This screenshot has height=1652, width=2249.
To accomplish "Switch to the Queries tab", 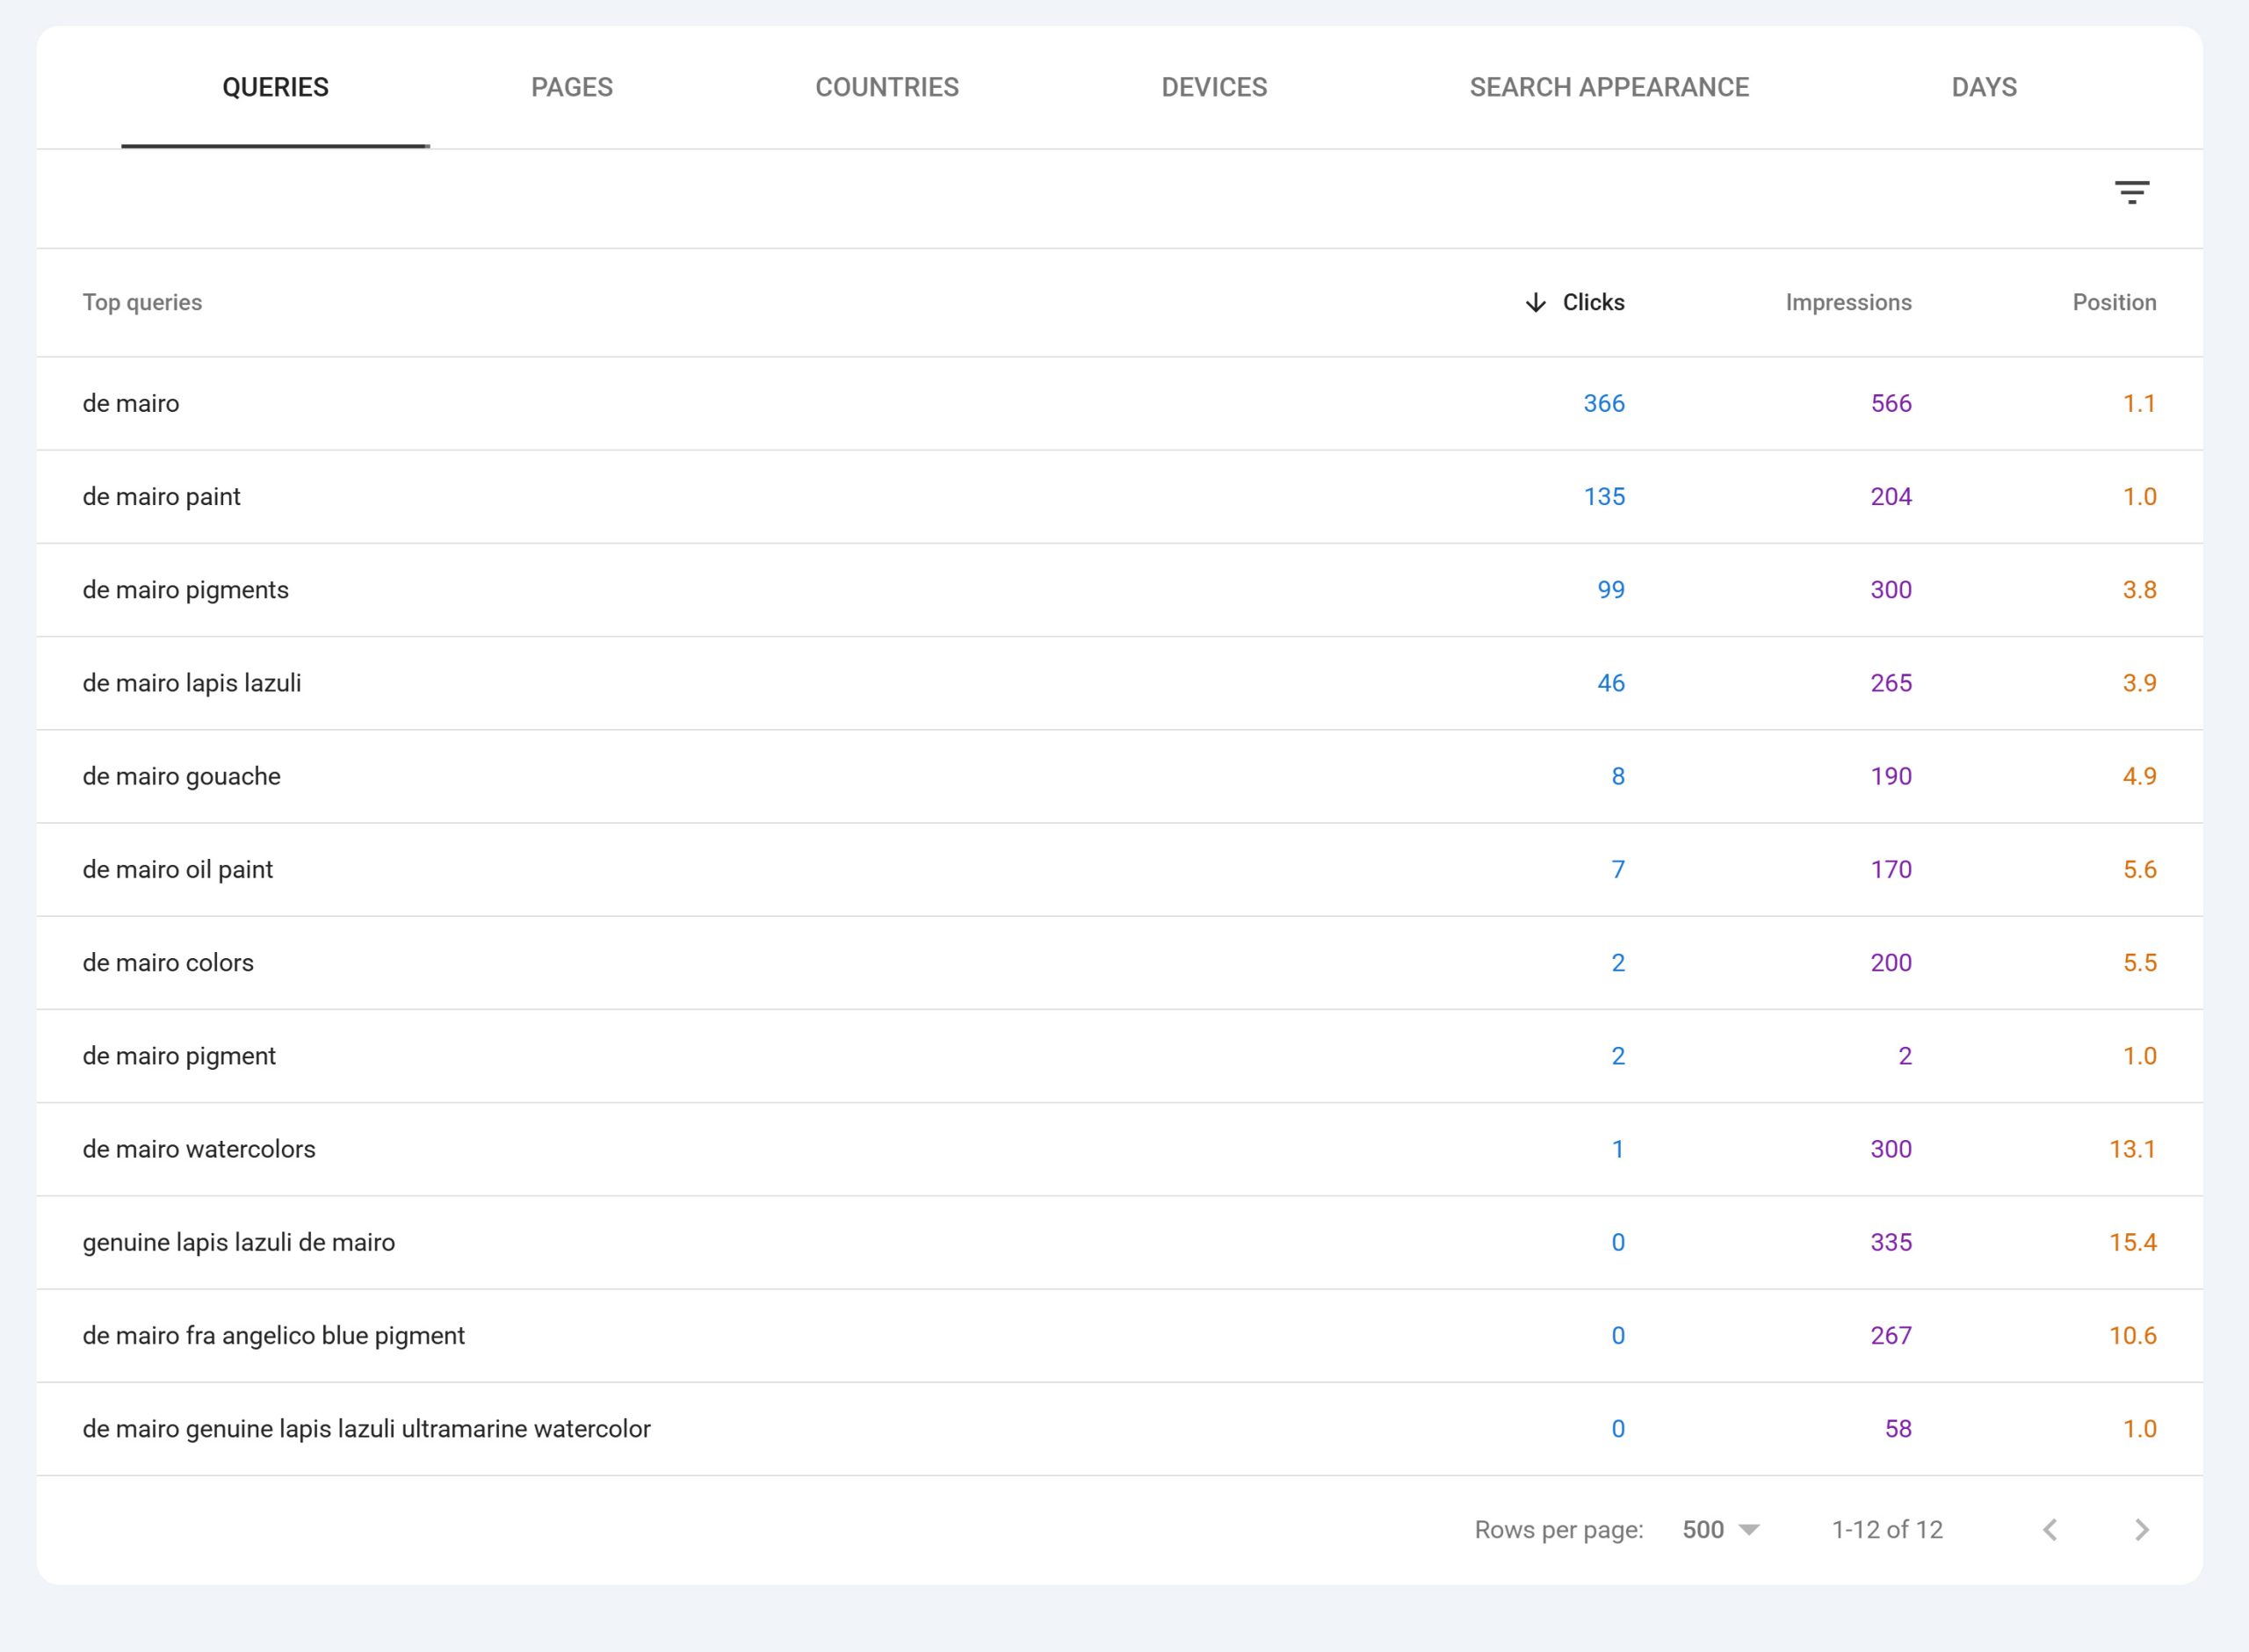I will pyautogui.click(x=275, y=88).
